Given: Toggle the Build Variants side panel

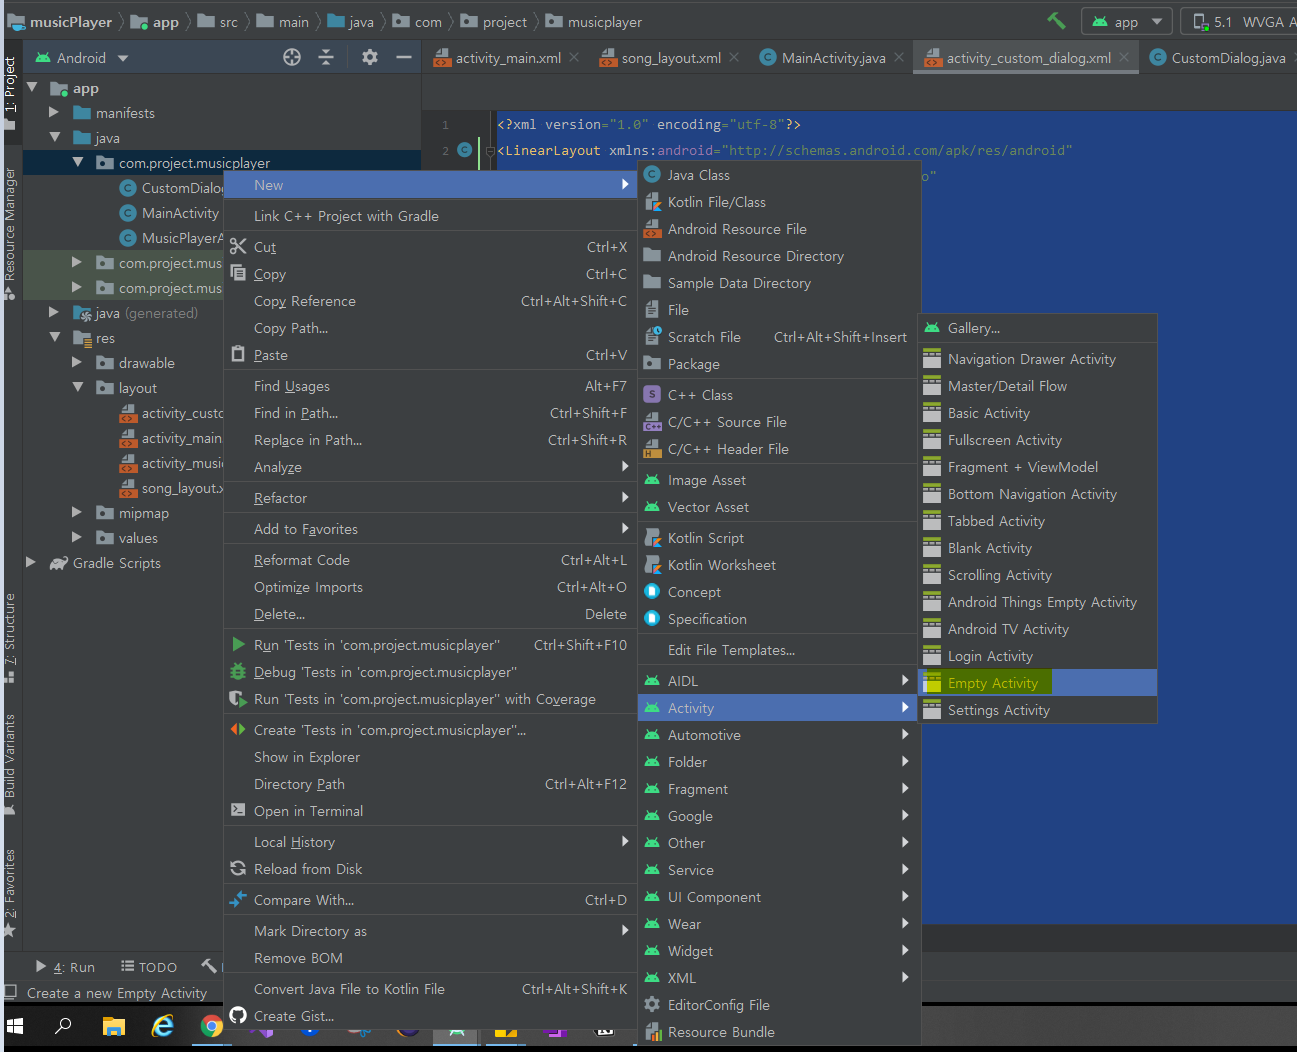Looking at the screenshot, I should [10, 765].
